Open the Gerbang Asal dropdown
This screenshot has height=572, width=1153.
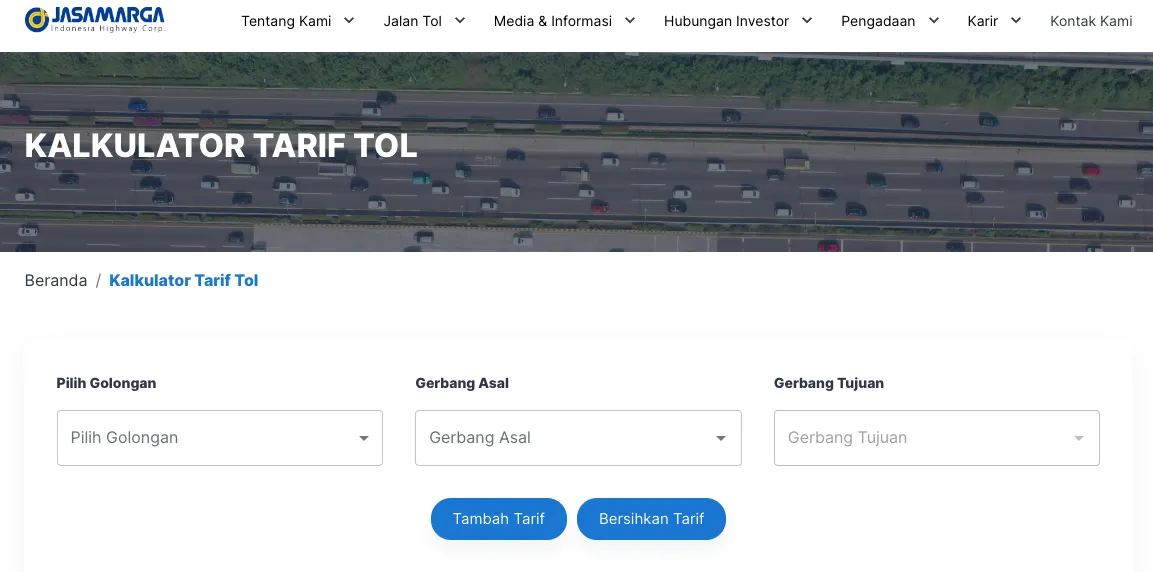(x=578, y=438)
